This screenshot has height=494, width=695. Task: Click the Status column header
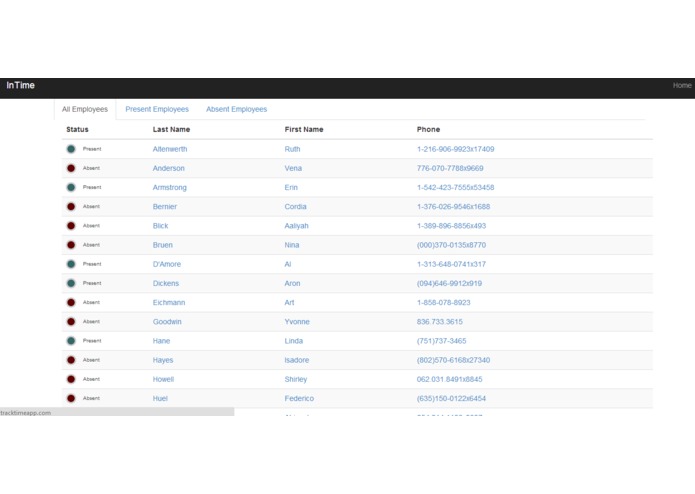point(77,129)
